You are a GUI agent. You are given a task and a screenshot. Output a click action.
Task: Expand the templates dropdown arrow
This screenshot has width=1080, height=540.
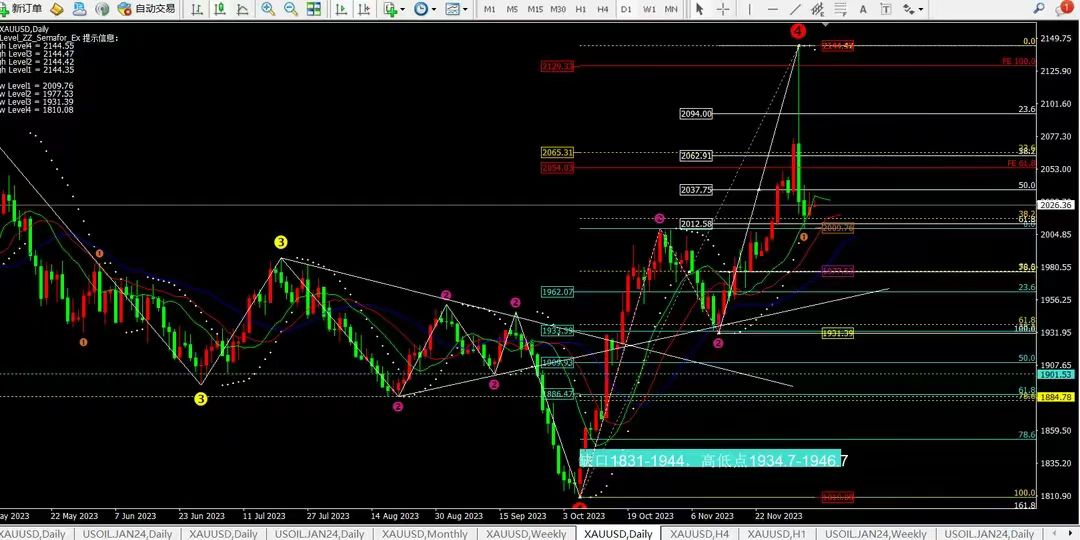(x=465, y=9)
